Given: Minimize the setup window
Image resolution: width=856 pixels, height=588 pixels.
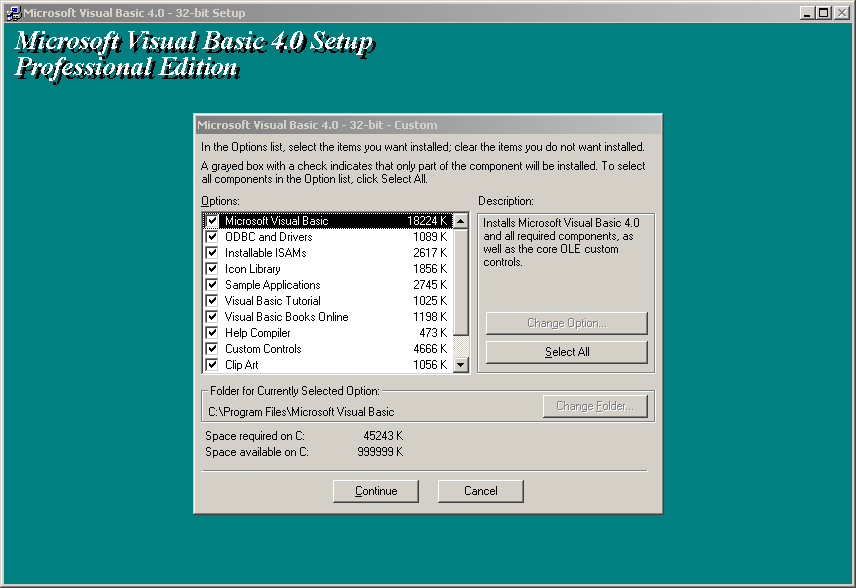Looking at the screenshot, I should (x=807, y=13).
